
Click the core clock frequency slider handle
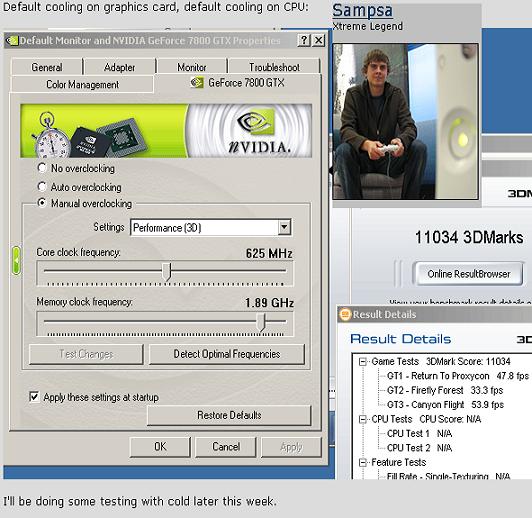pyautogui.click(x=167, y=271)
